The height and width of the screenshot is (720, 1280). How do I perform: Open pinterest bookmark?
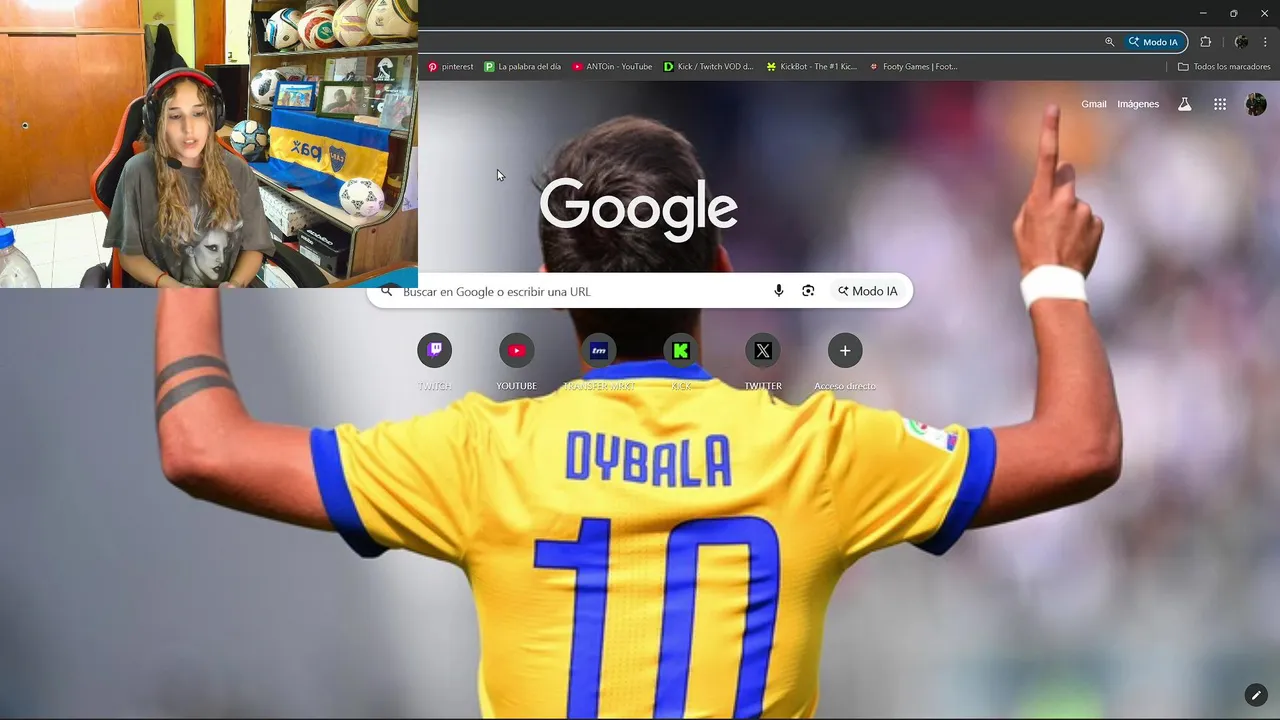tap(450, 67)
